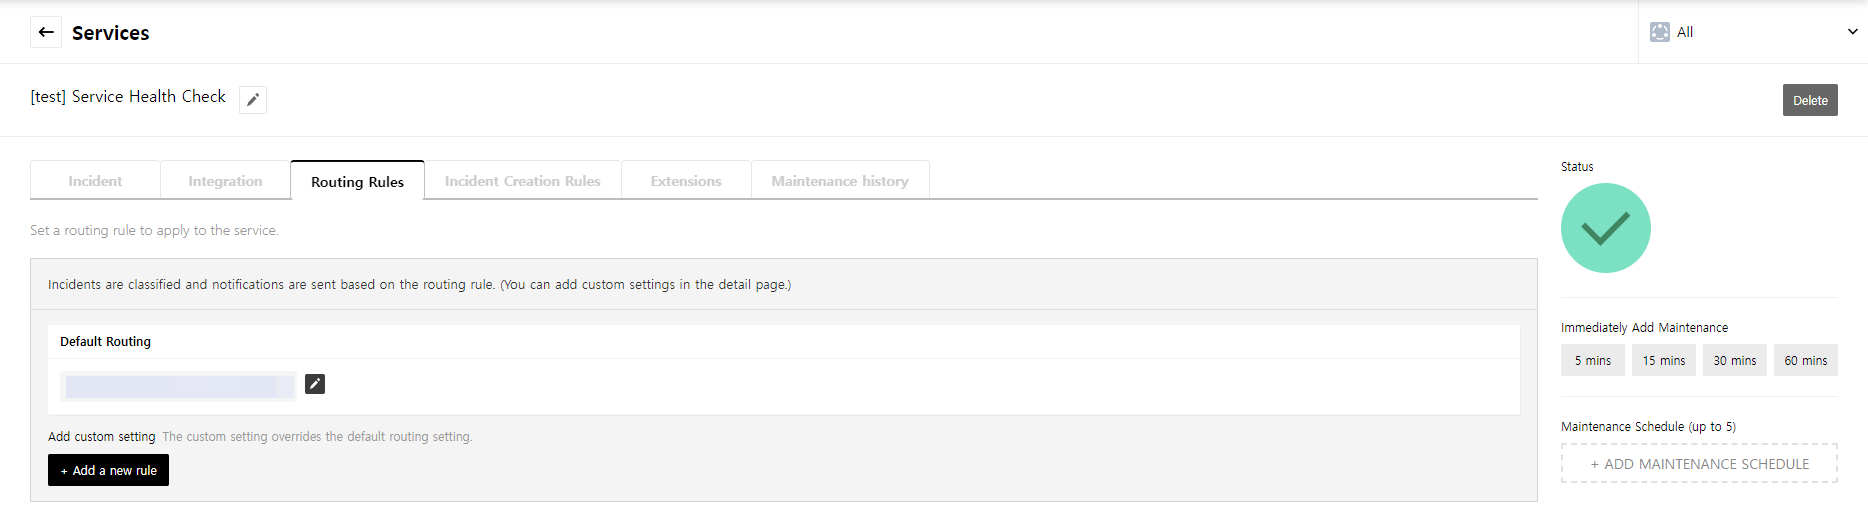Click the green status checkmark circle

(1605, 228)
